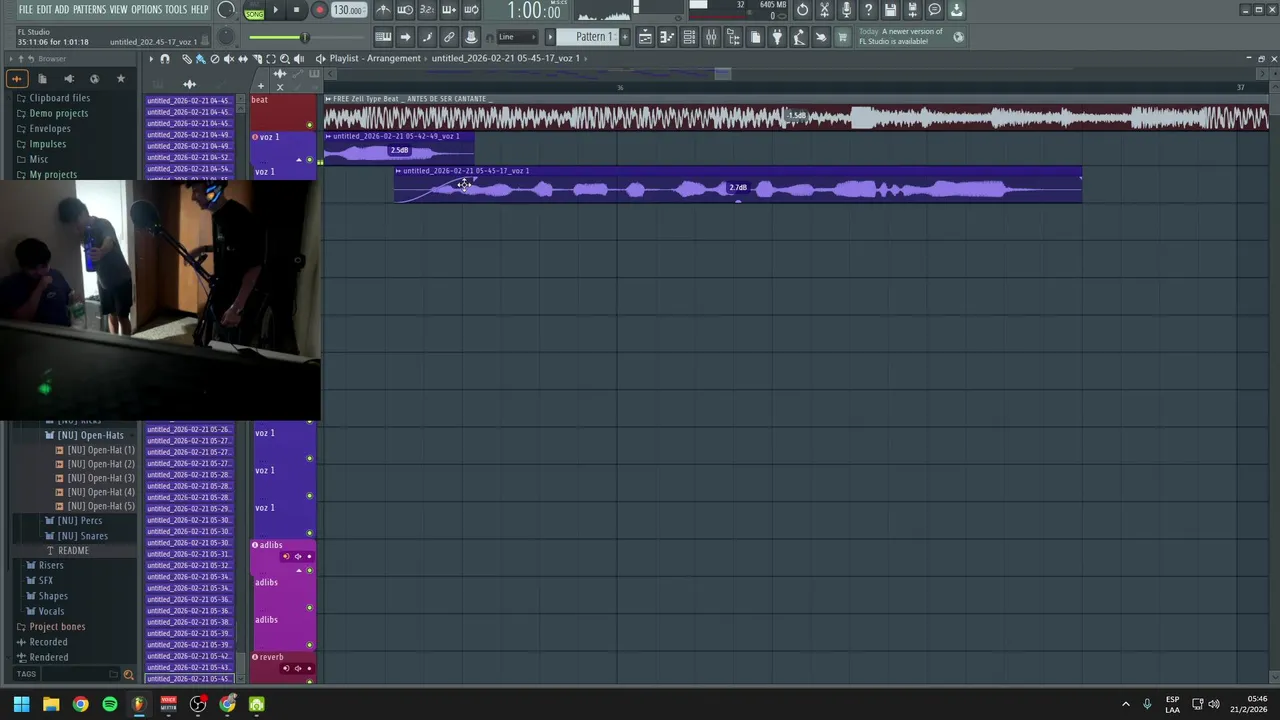Open the FILE menu
Image resolution: width=1280 pixels, height=720 pixels.
point(26,10)
